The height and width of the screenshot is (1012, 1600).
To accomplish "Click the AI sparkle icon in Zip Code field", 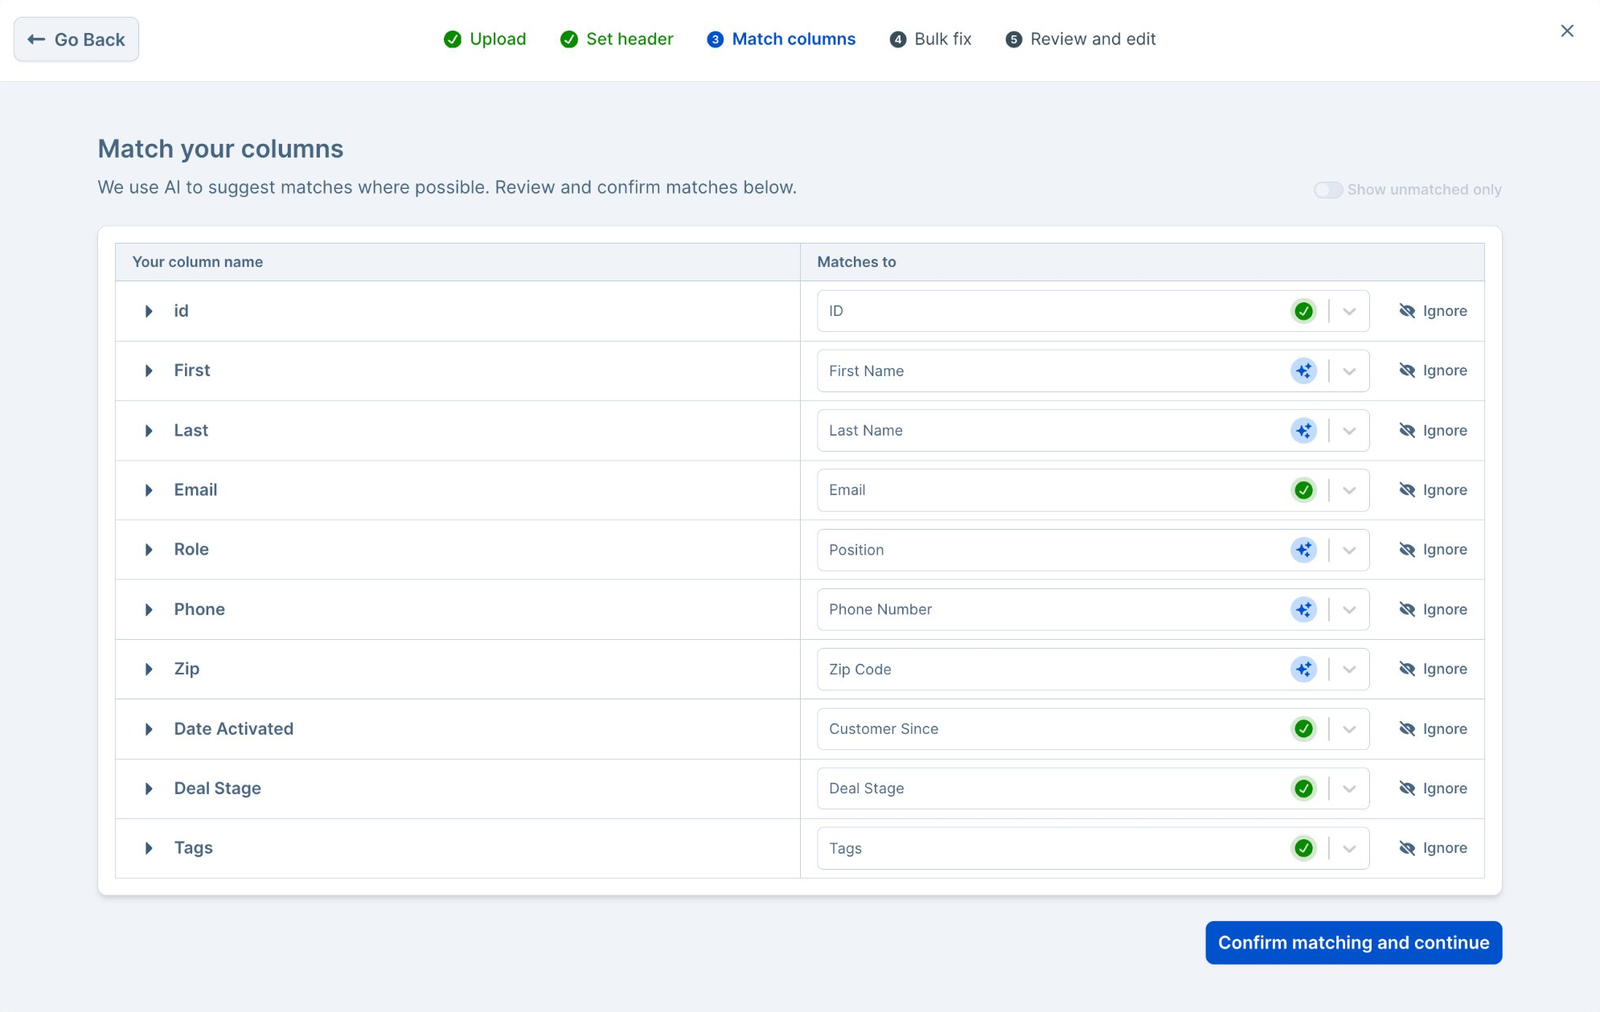I will pos(1303,669).
